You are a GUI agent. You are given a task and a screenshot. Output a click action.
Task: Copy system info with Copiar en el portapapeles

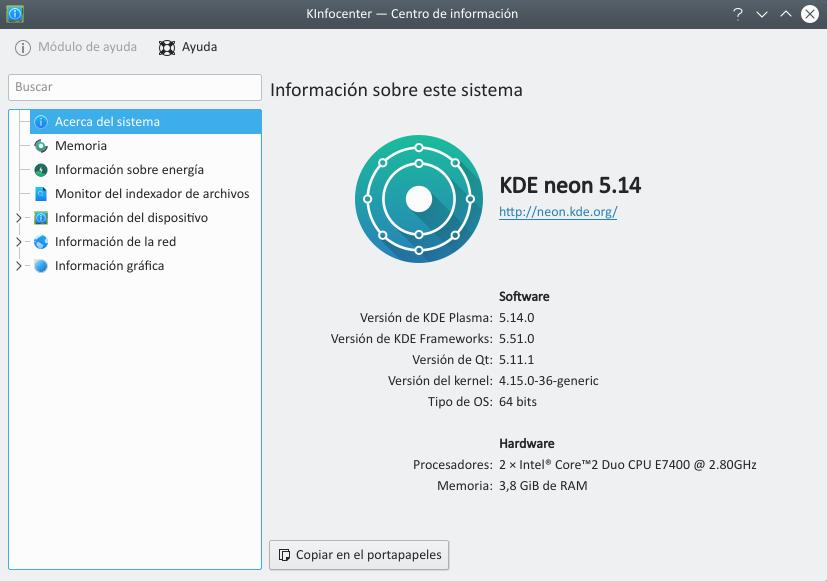[359, 555]
